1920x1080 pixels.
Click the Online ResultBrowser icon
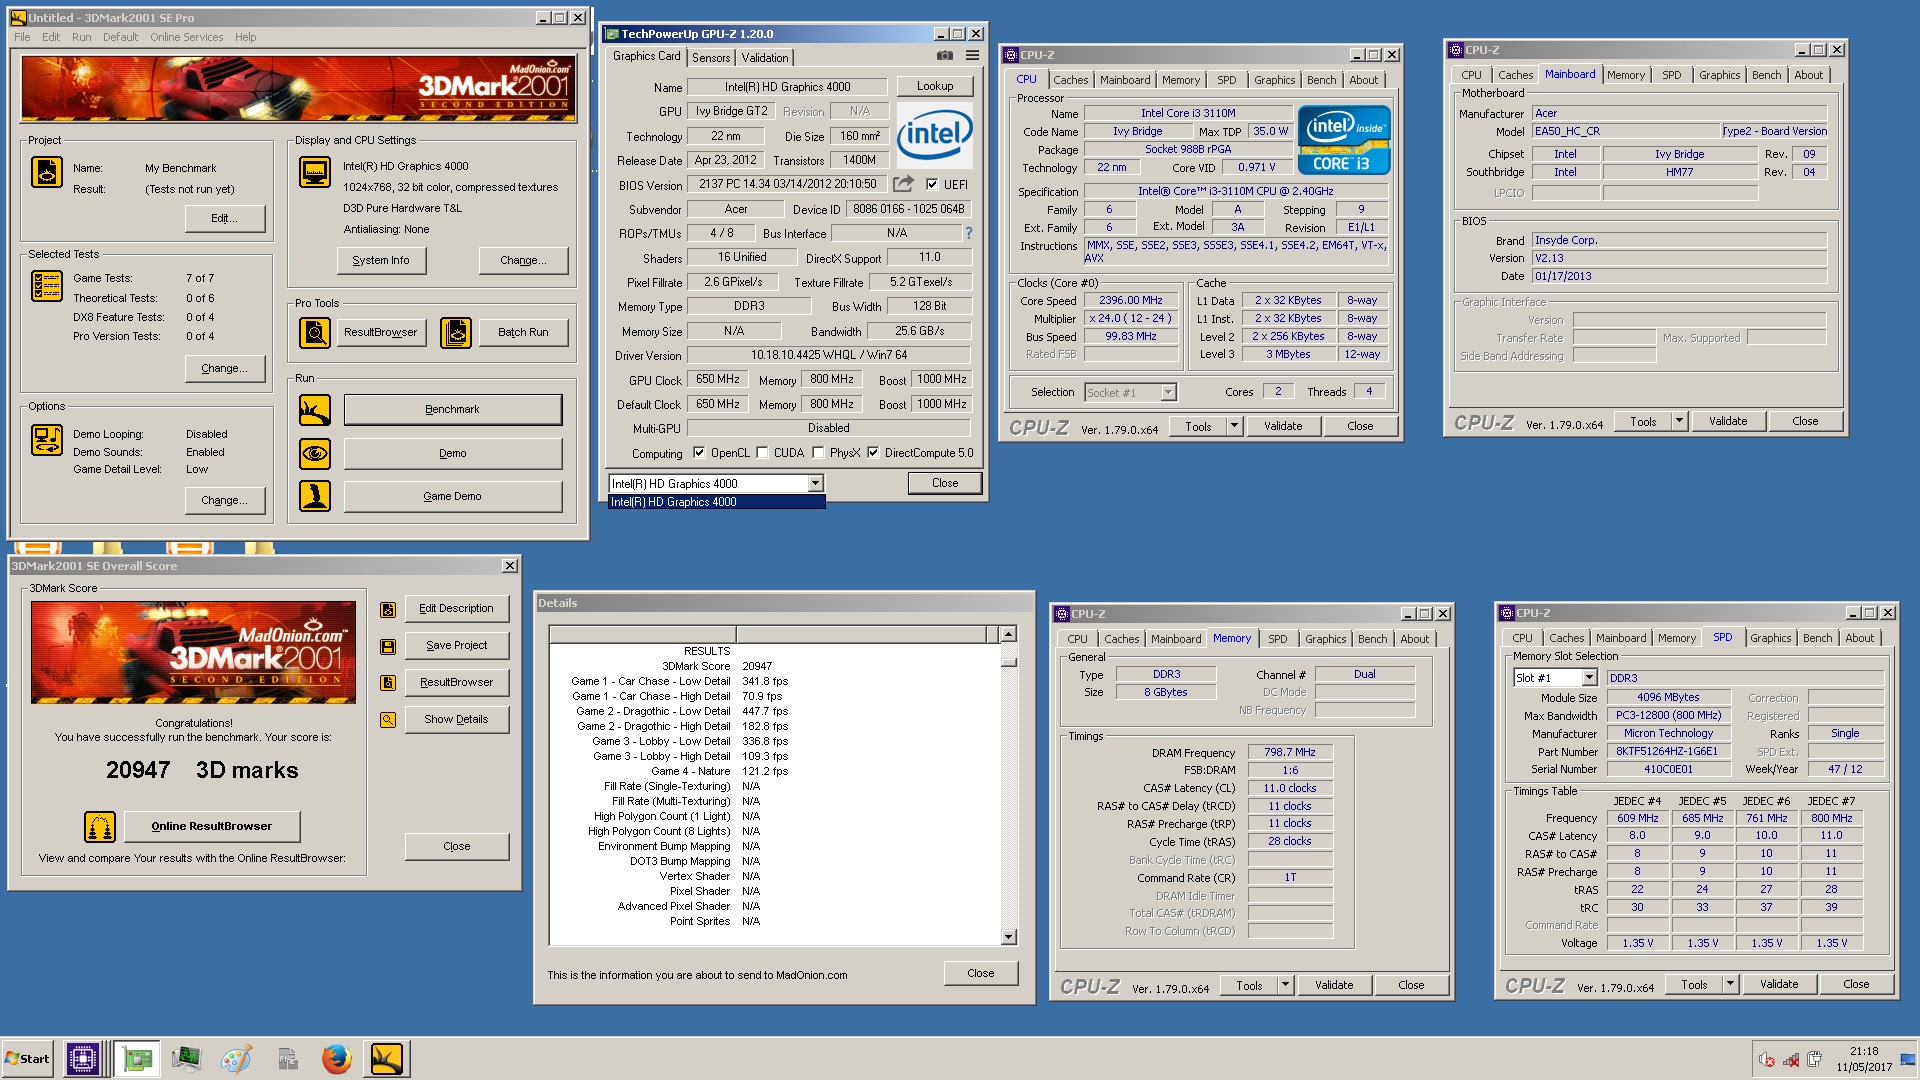tap(100, 827)
